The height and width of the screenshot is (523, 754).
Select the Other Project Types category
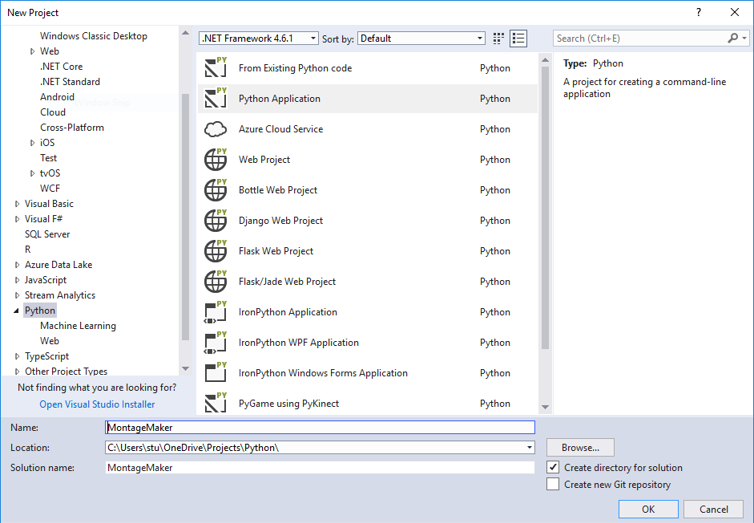click(66, 371)
